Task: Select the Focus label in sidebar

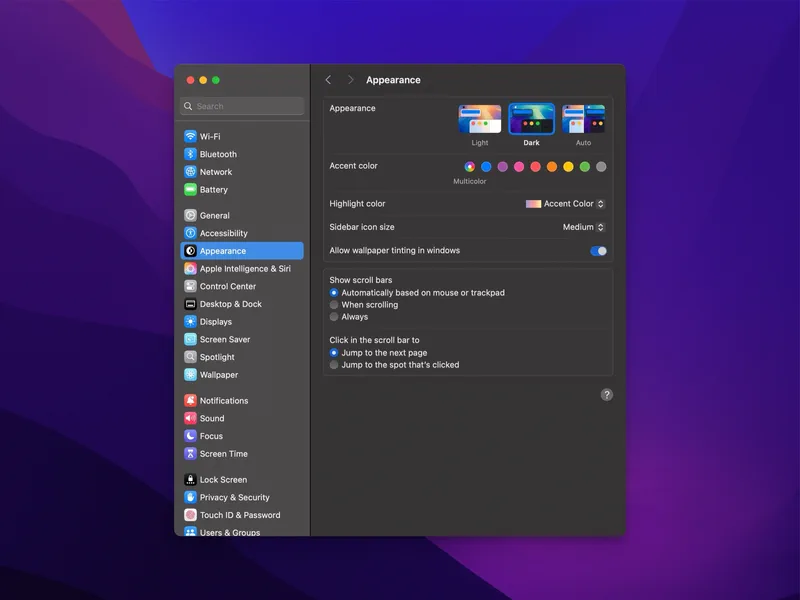Action: point(211,436)
